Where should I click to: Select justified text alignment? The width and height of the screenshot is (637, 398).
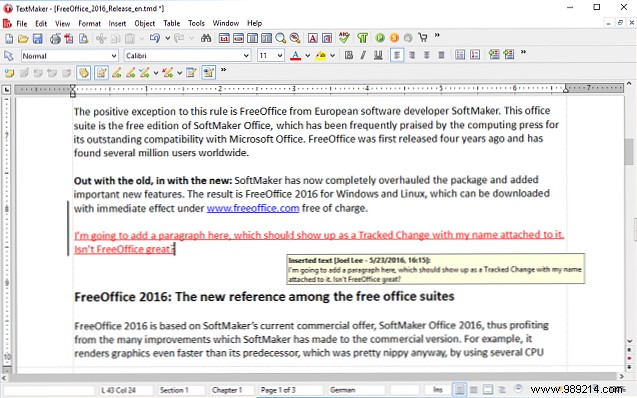point(442,55)
